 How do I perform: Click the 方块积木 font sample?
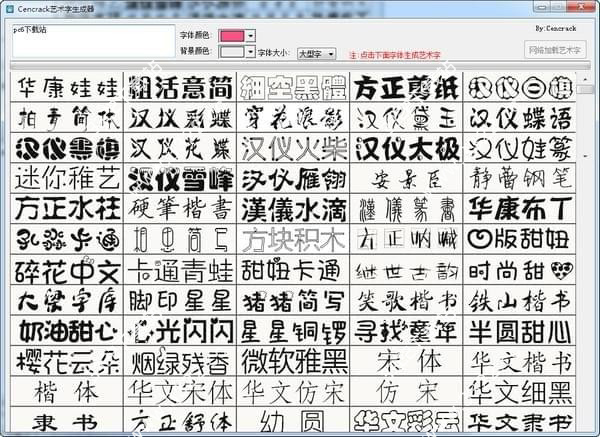293,240
